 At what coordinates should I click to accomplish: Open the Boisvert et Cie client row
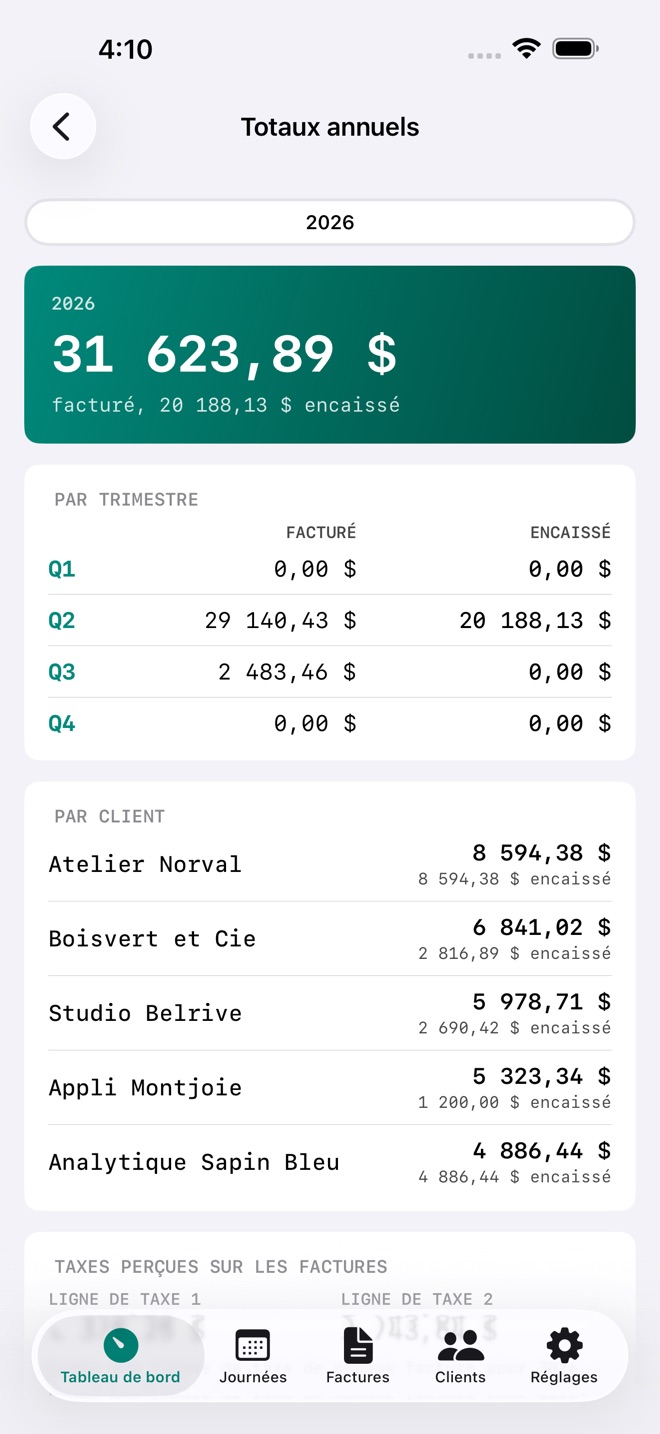click(330, 938)
